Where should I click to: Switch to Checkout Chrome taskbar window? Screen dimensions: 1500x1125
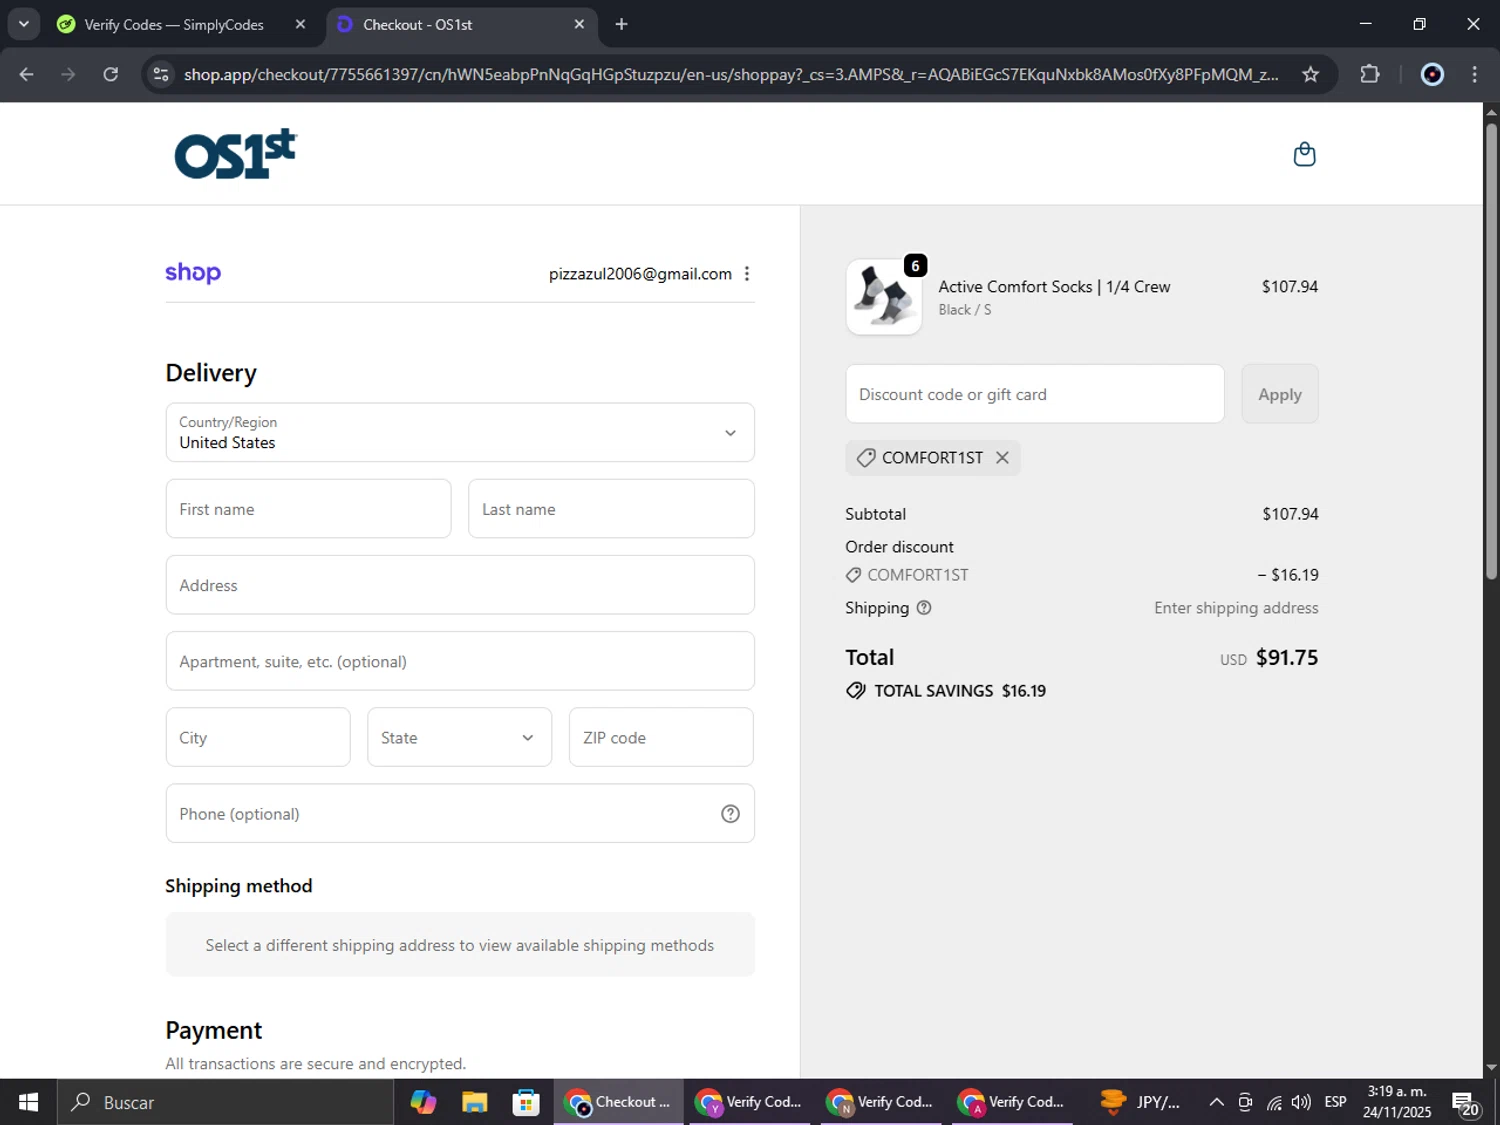(x=619, y=1102)
